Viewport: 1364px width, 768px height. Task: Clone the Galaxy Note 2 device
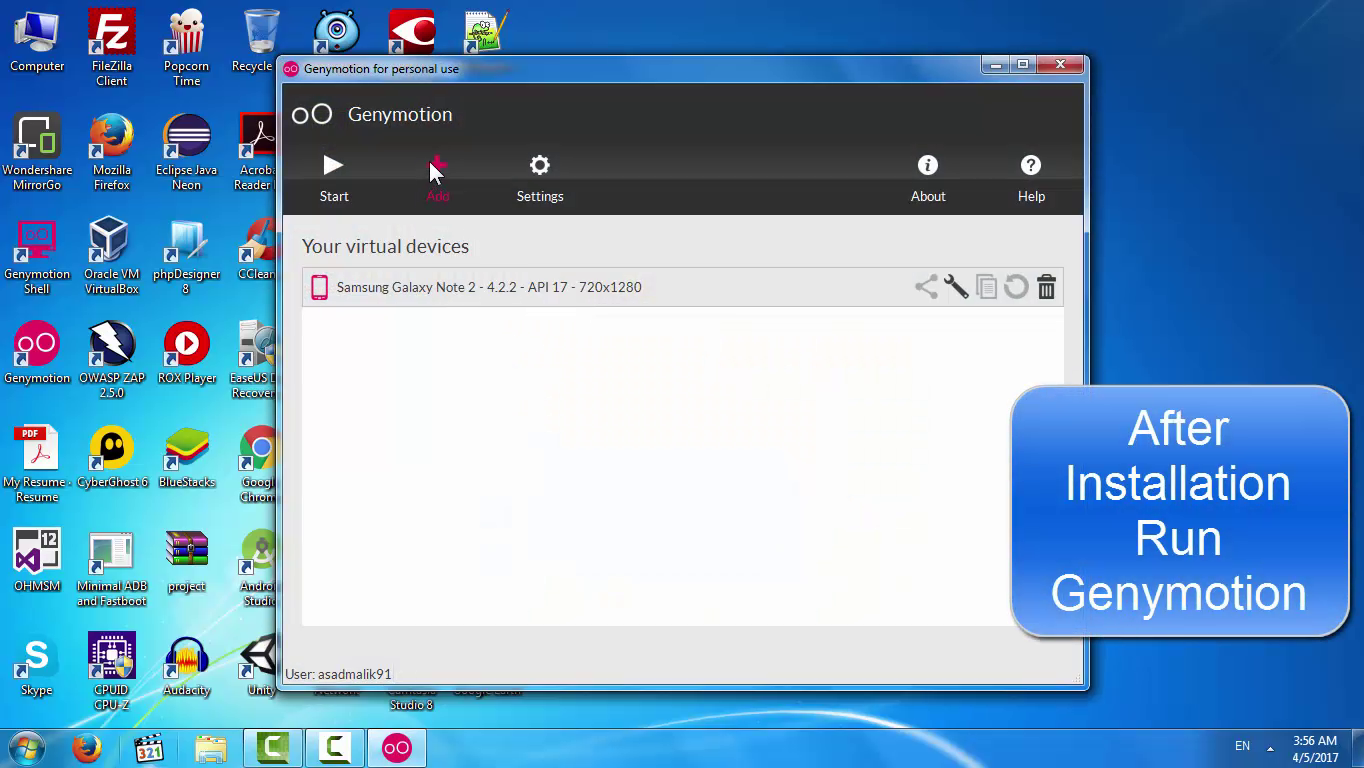point(986,287)
